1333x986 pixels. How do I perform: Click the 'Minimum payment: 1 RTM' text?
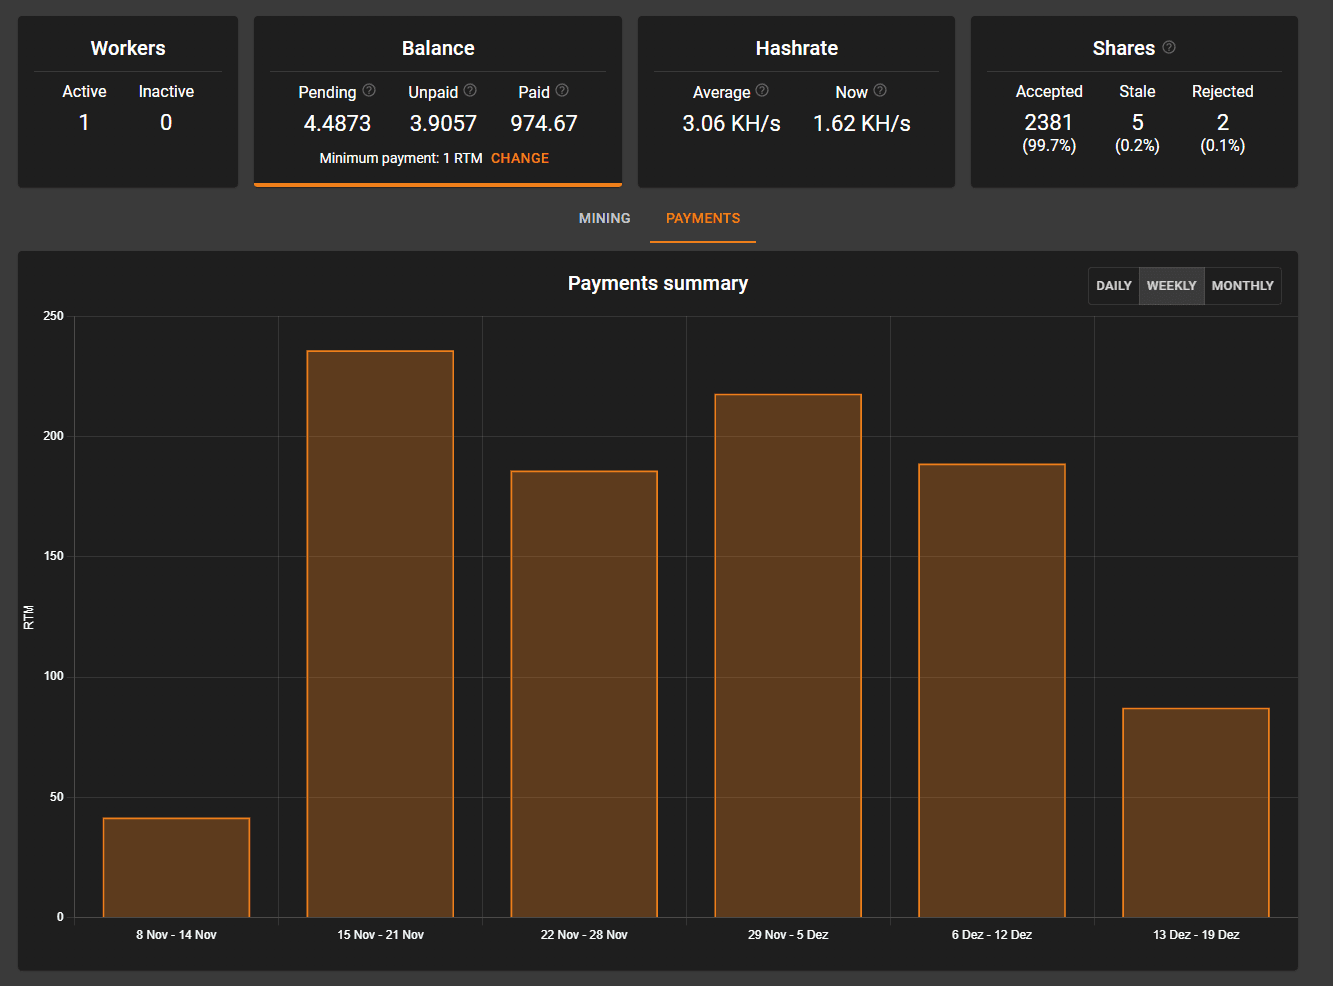point(401,158)
